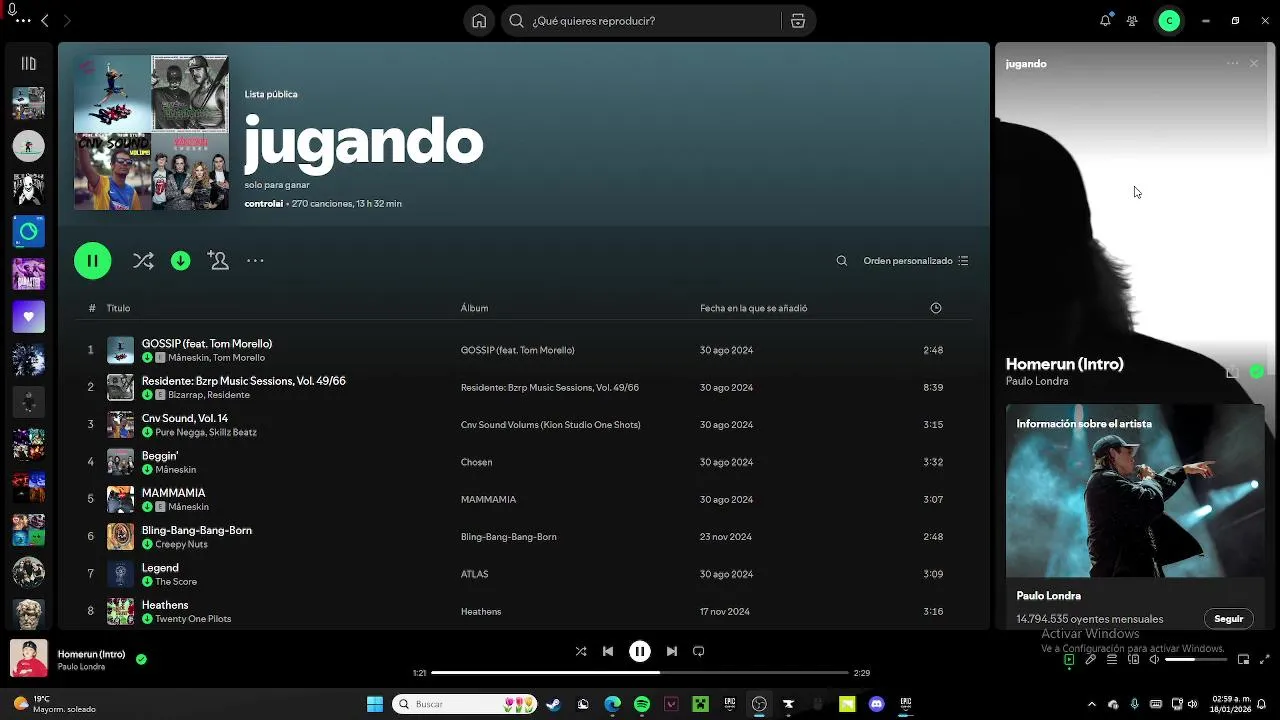Open the ATLAS album link
This screenshot has width=1280, height=720.
[x=474, y=574]
